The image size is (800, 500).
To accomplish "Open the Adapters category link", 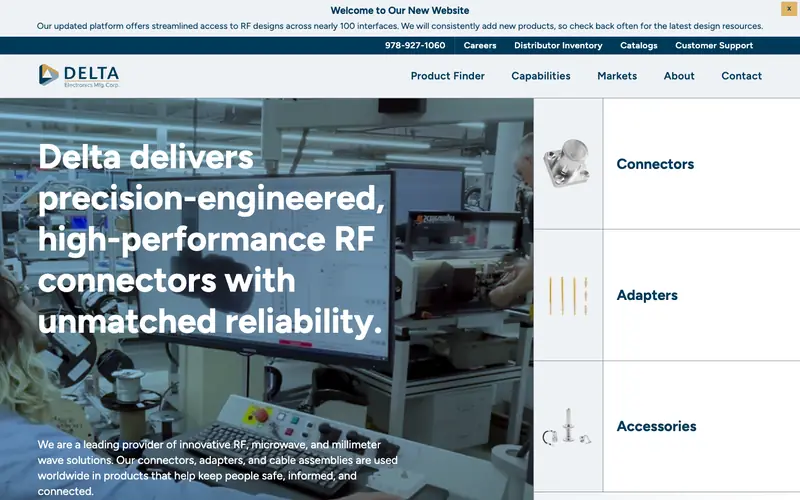I will [647, 295].
